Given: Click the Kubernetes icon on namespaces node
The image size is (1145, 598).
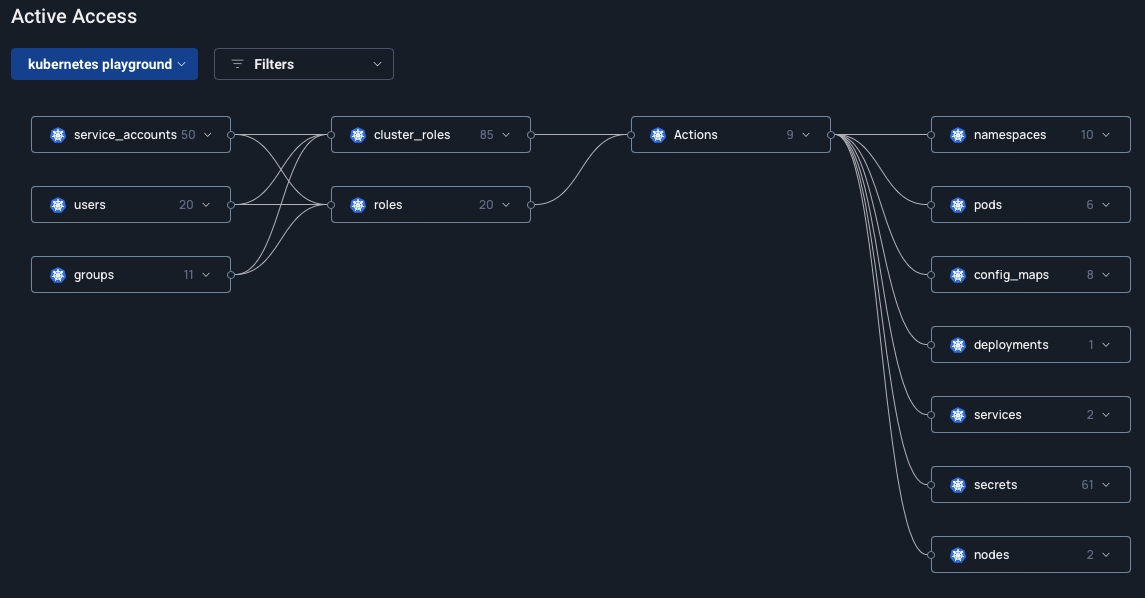Looking at the screenshot, I should [958, 135].
